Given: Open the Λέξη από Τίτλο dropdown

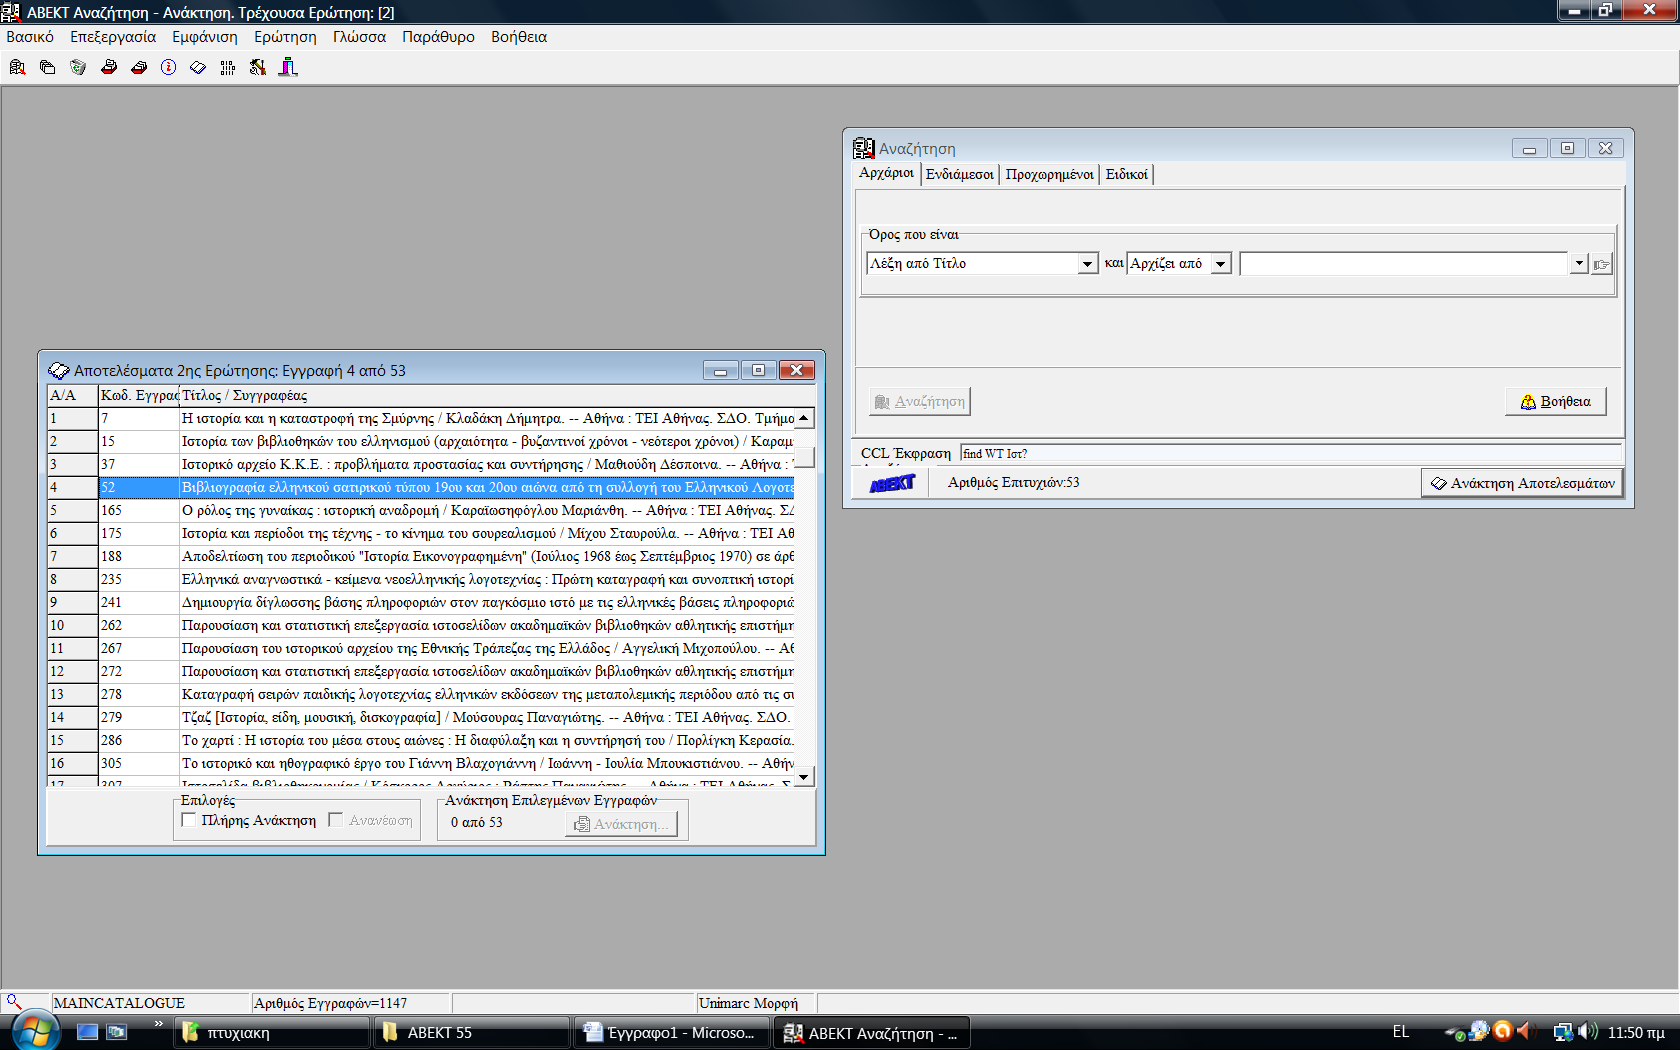Looking at the screenshot, I should click(1088, 264).
